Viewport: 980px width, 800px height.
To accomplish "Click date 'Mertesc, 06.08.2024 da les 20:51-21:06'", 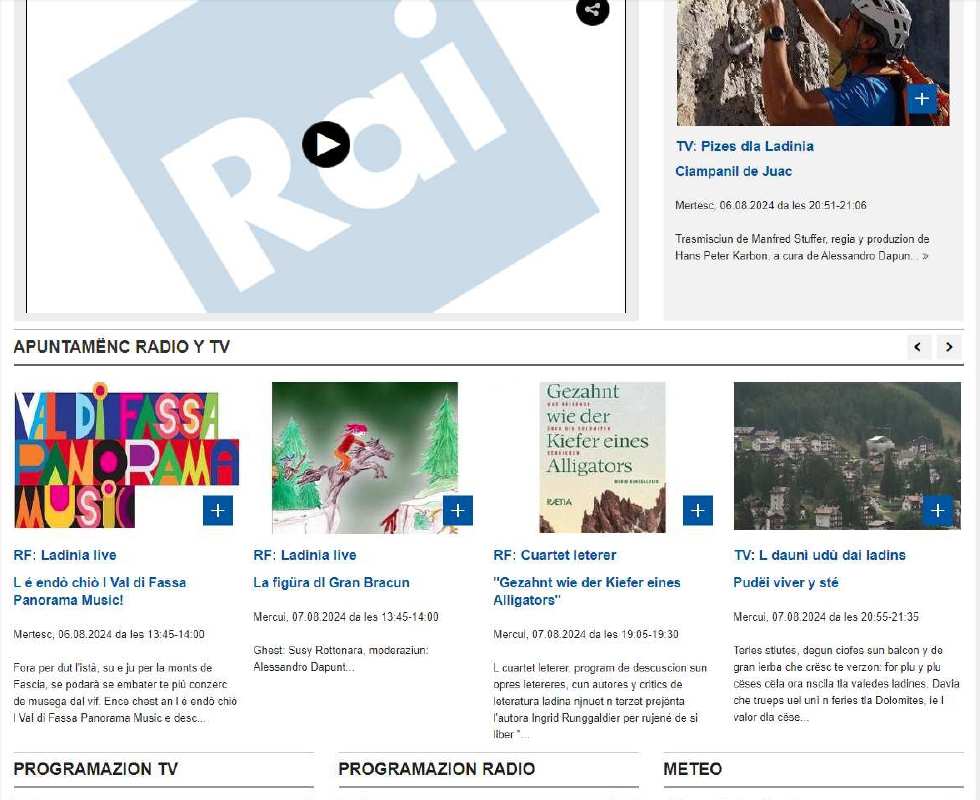I will [771, 205].
